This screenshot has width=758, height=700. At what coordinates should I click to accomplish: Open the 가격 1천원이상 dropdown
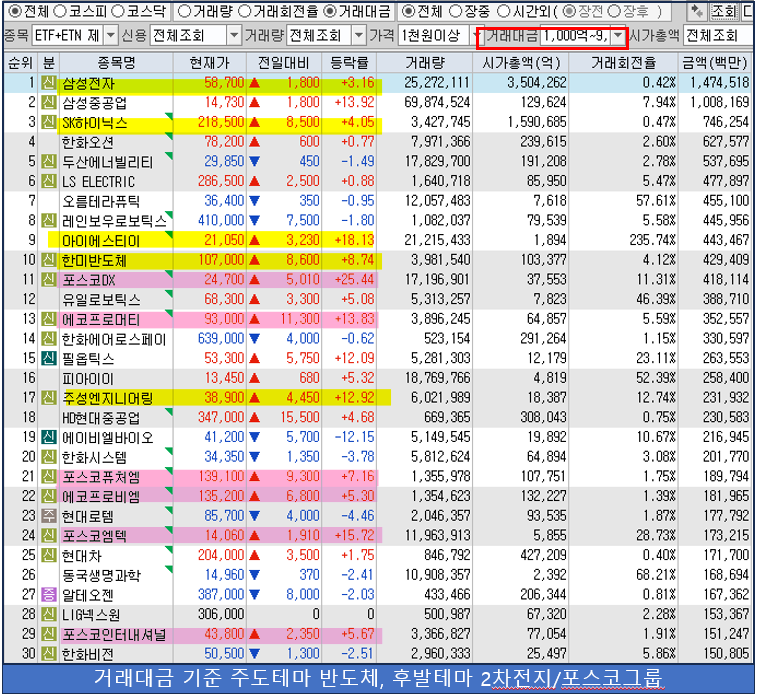(477, 35)
